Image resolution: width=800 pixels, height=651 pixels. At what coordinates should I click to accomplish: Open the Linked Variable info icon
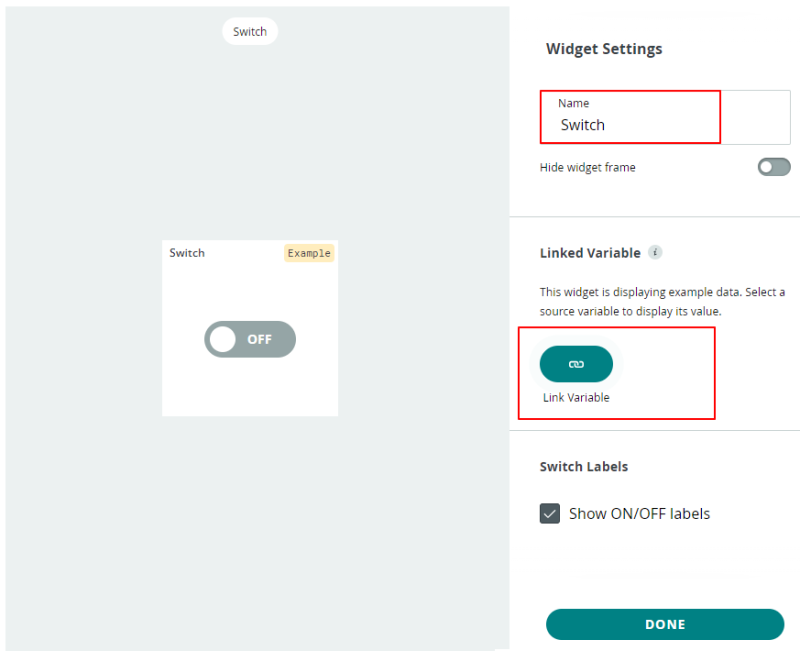coord(655,252)
